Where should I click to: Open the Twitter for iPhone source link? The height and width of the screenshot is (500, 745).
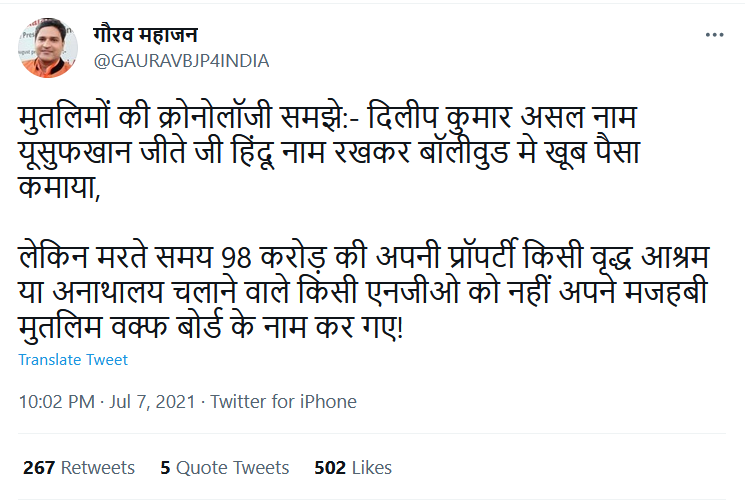pyautogui.click(x=284, y=402)
